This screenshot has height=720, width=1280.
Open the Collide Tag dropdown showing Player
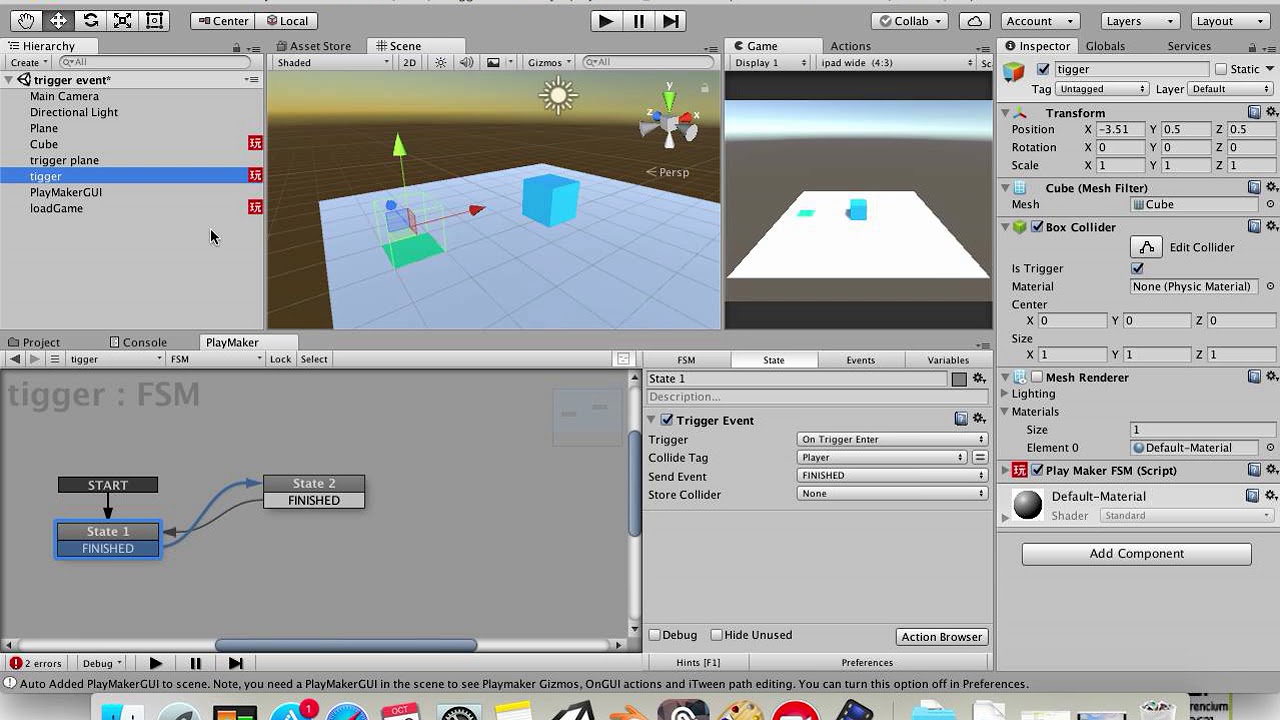pyautogui.click(x=883, y=457)
